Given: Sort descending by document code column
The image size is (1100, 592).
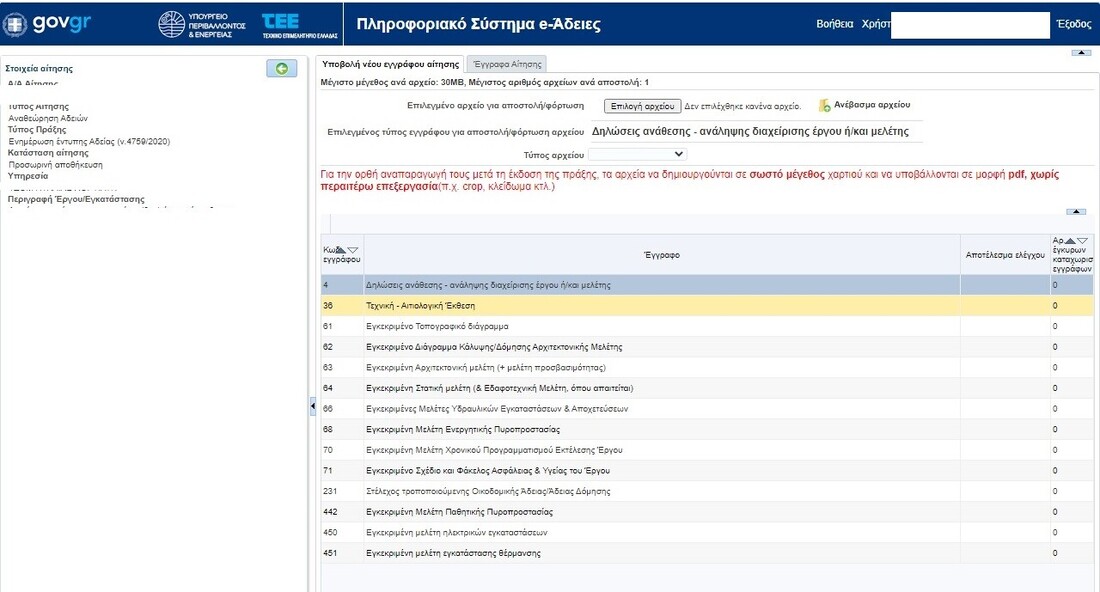Looking at the screenshot, I should [x=352, y=250].
